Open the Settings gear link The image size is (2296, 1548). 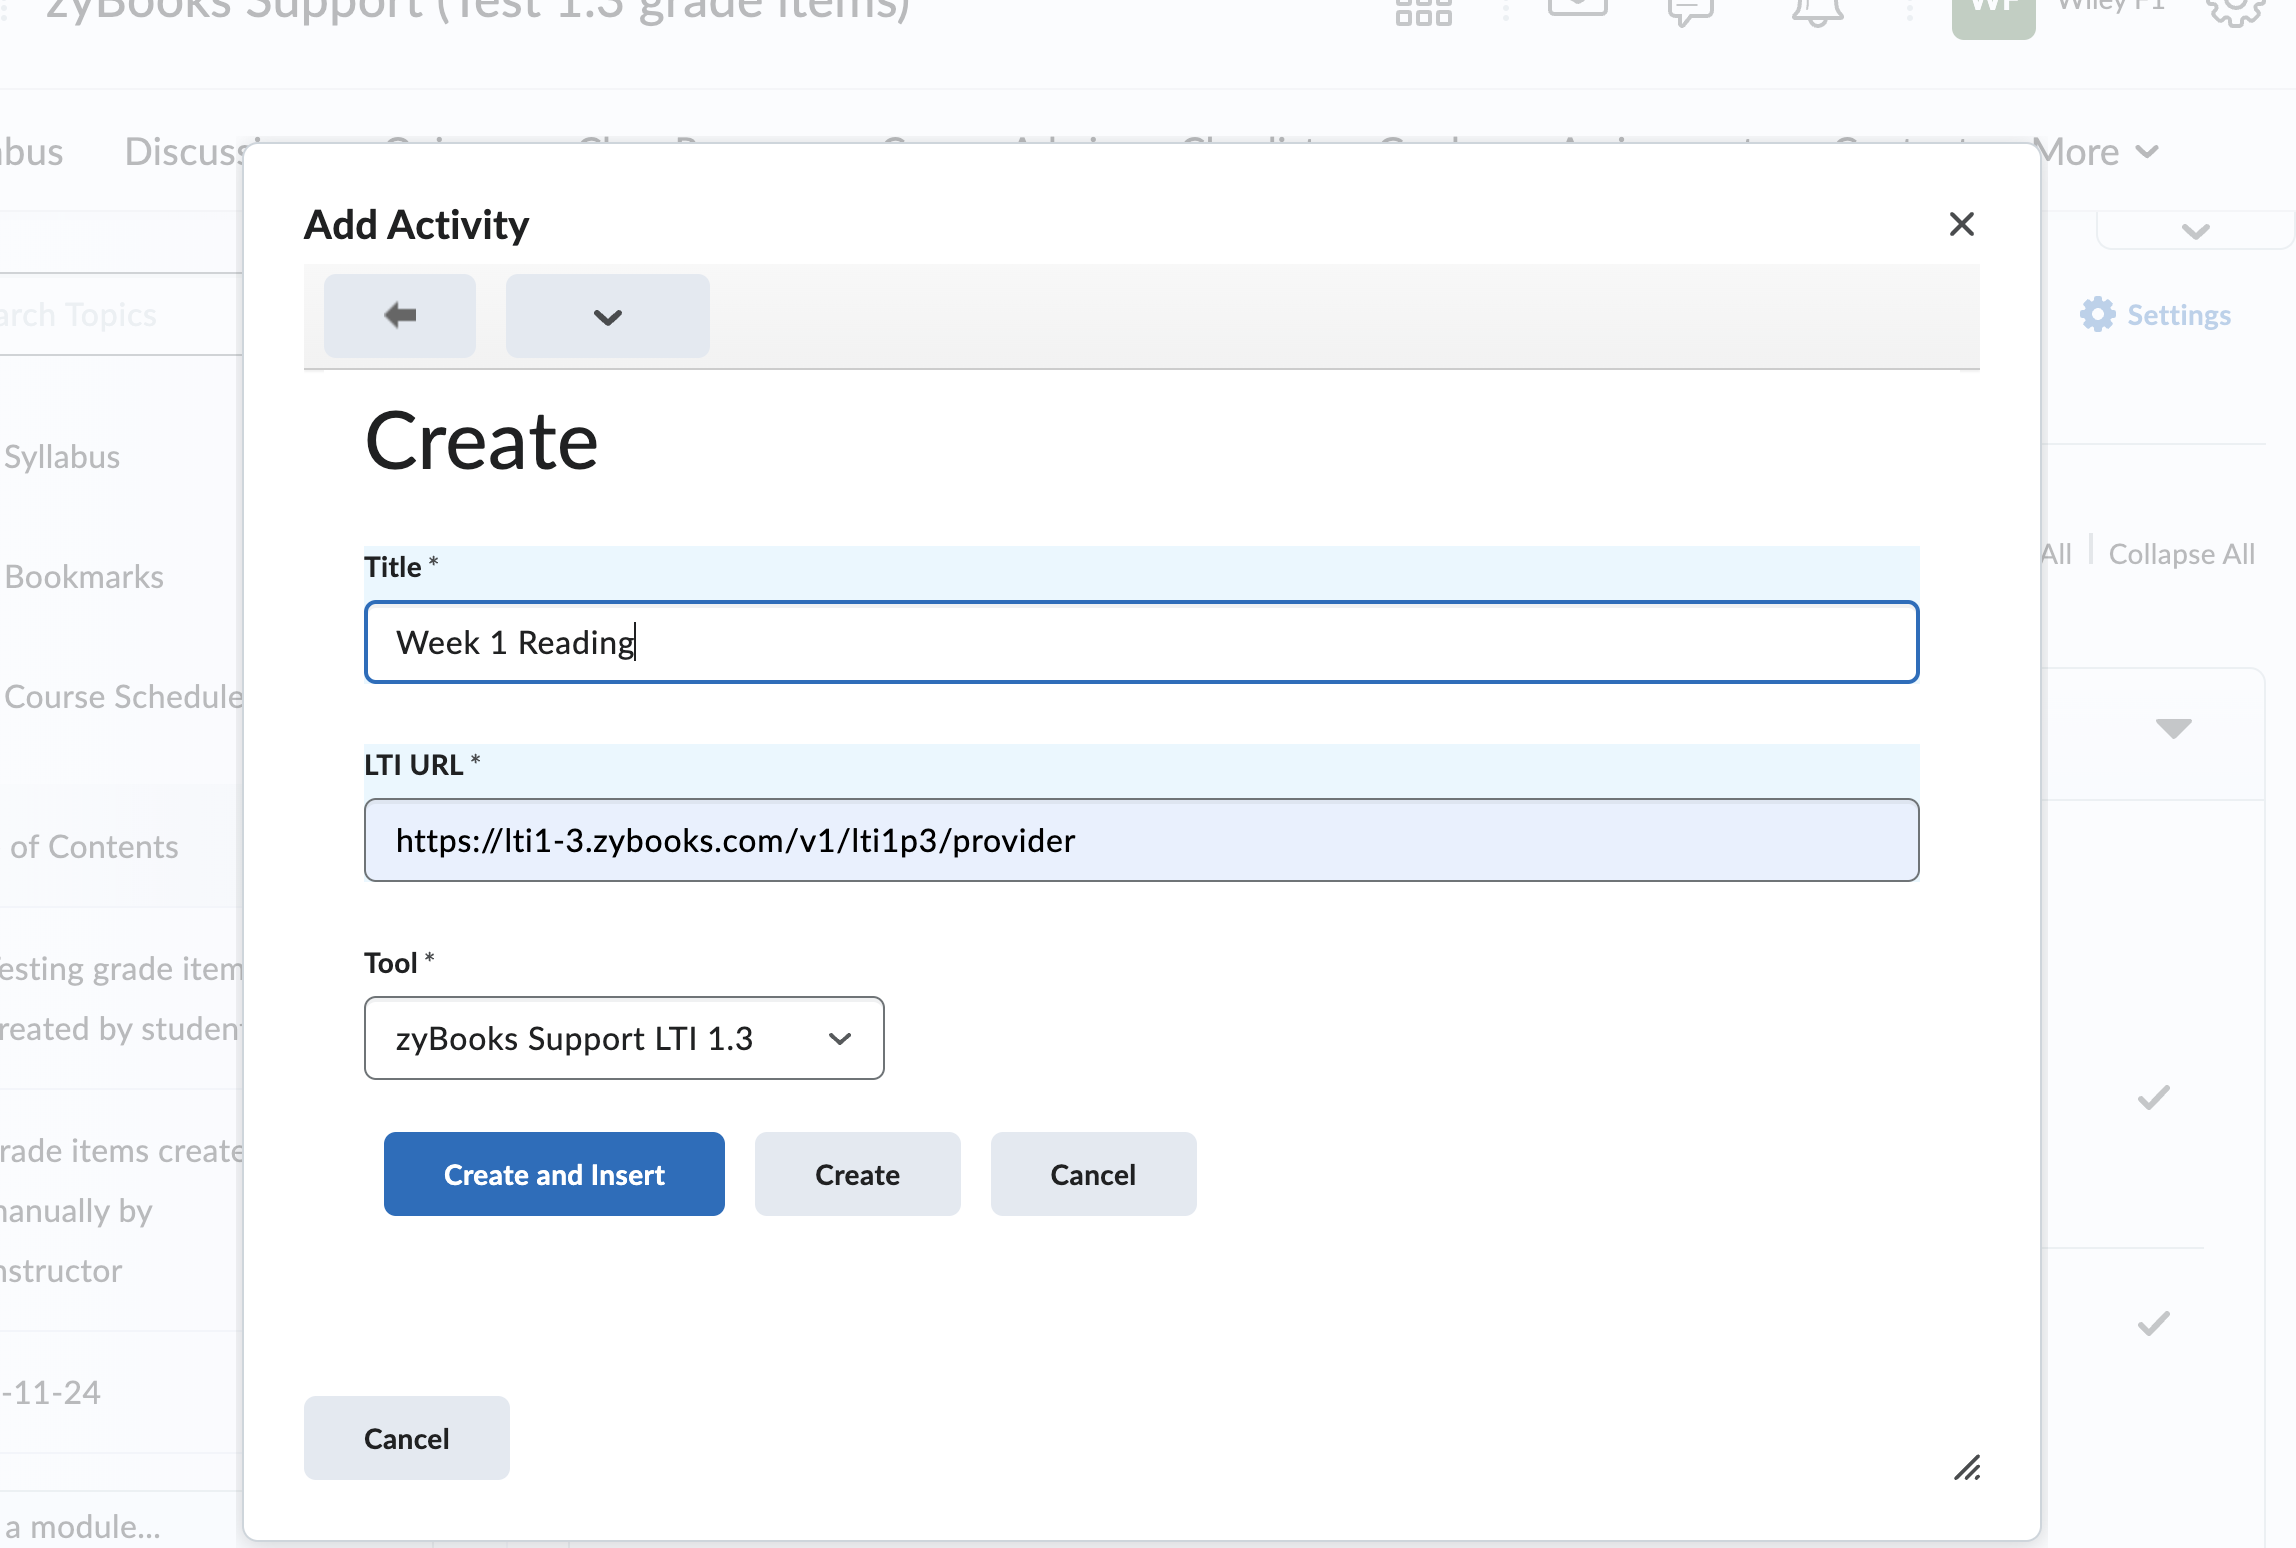2156,315
